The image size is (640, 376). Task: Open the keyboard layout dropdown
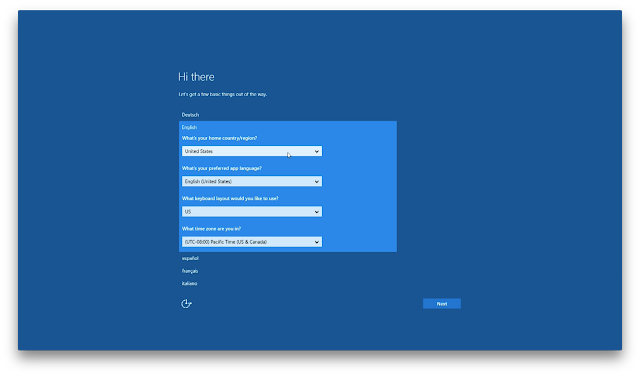[x=251, y=211]
